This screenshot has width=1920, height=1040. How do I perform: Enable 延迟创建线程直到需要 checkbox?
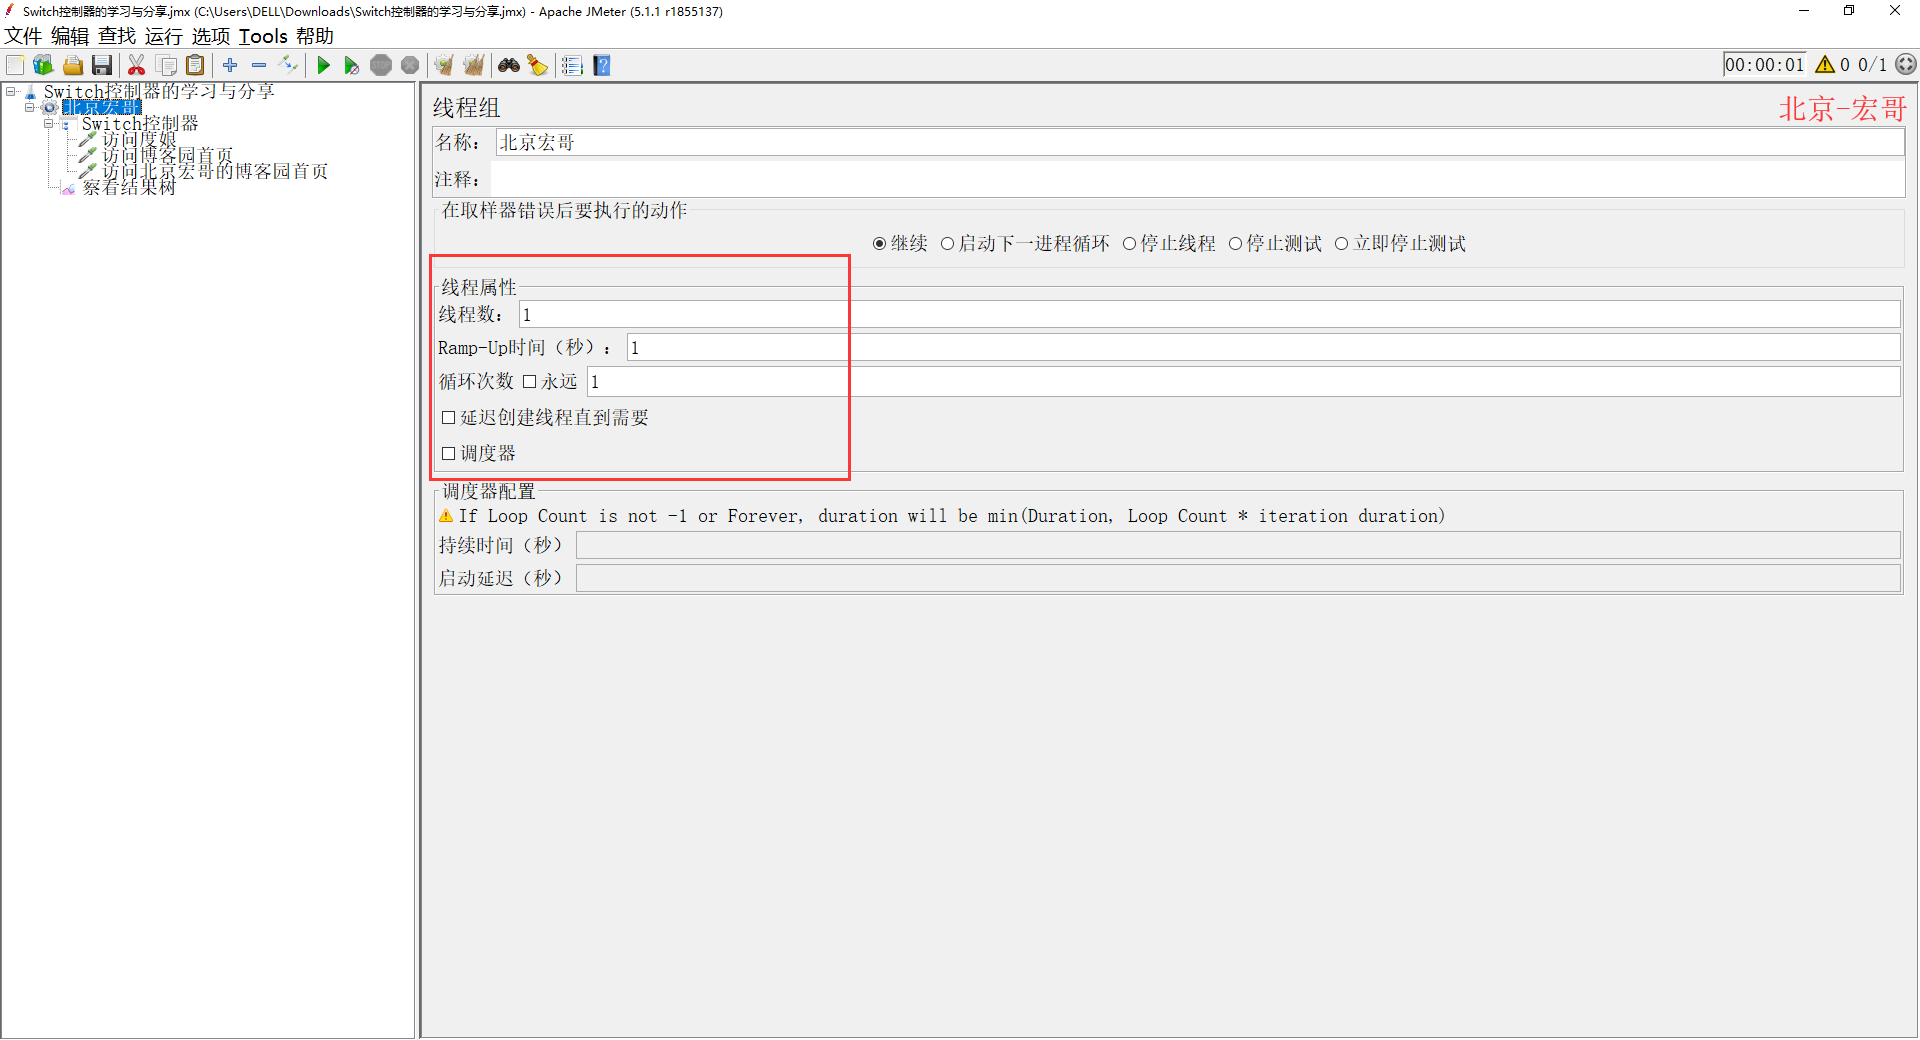[x=448, y=418]
